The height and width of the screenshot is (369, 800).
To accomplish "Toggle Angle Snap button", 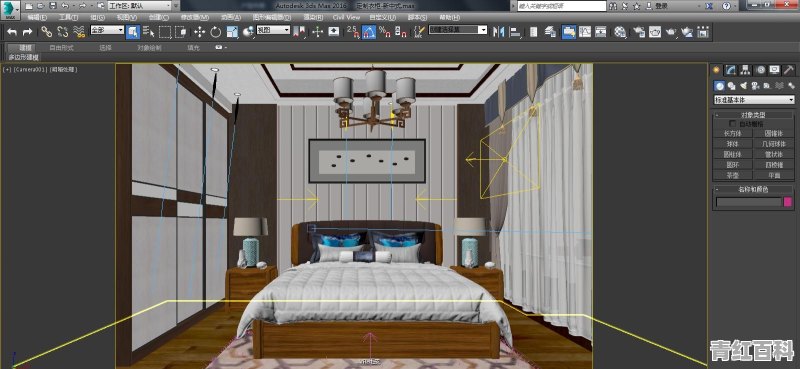I will click(x=369, y=32).
